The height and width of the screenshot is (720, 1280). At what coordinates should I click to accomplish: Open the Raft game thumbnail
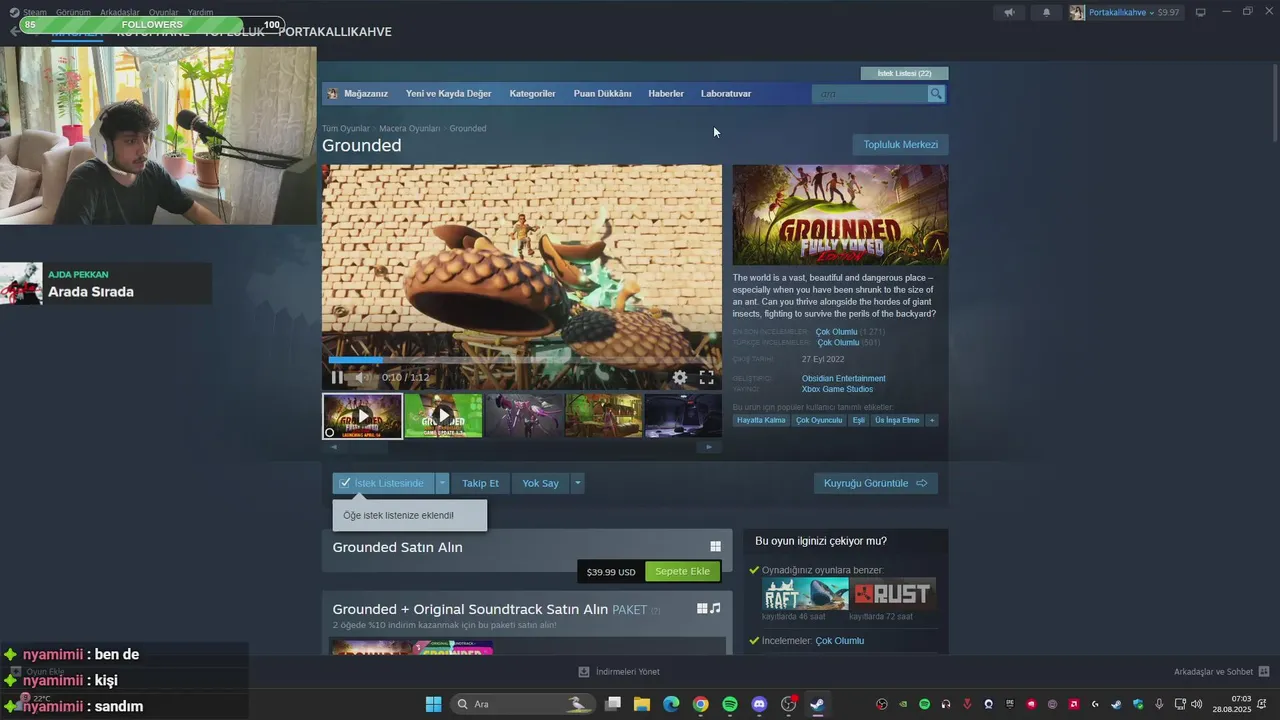[x=805, y=594]
